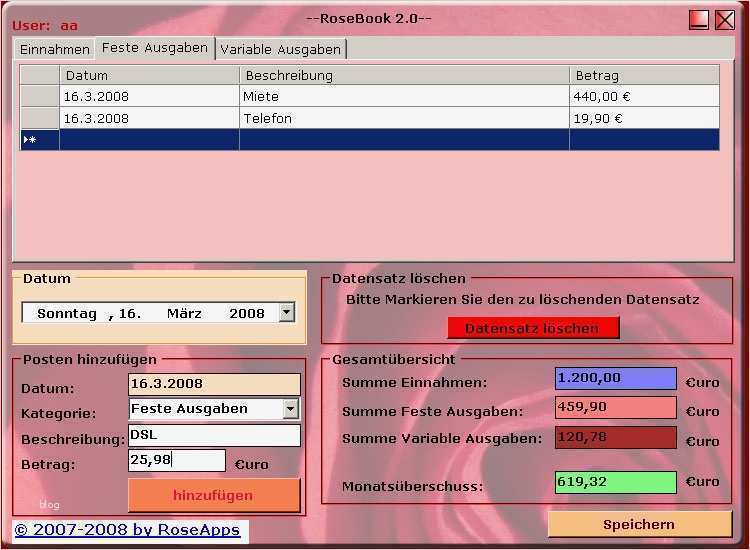Open the date picker calendar dropdown arrow
The height and width of the screenshot is (550, 750).
(287, 313)
